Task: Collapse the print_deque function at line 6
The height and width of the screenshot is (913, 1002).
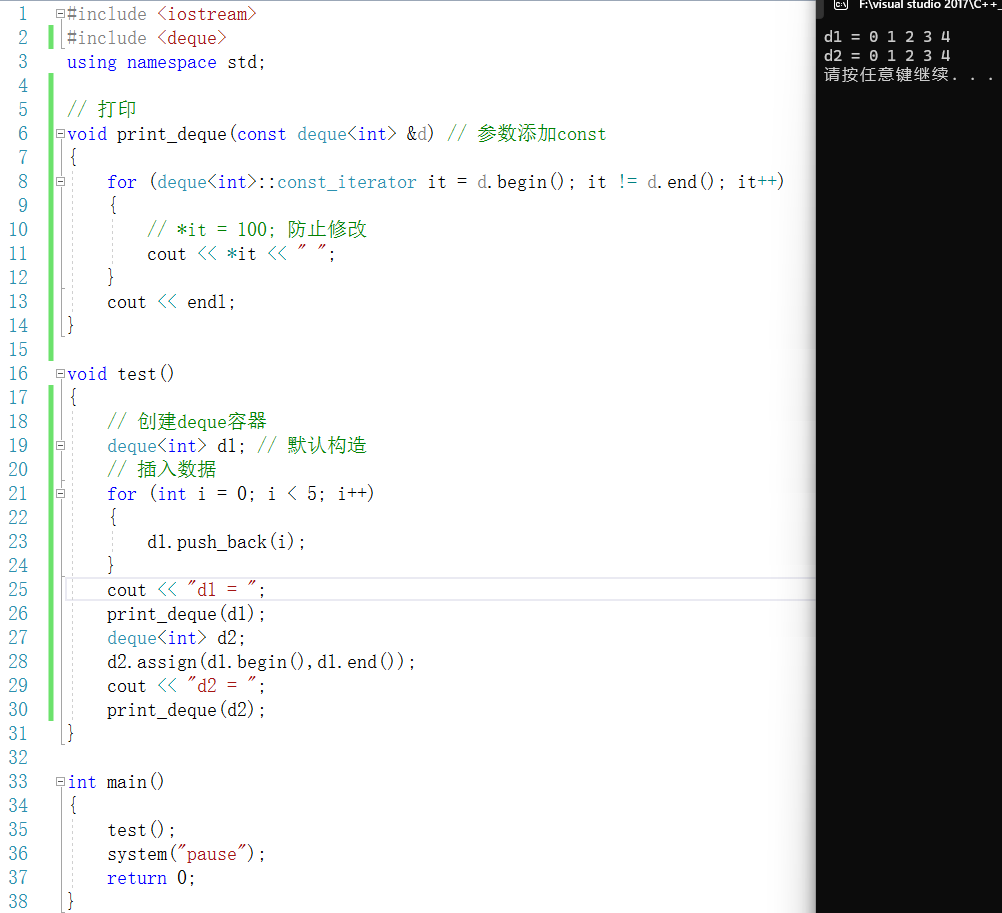Action: coord(60,134)
